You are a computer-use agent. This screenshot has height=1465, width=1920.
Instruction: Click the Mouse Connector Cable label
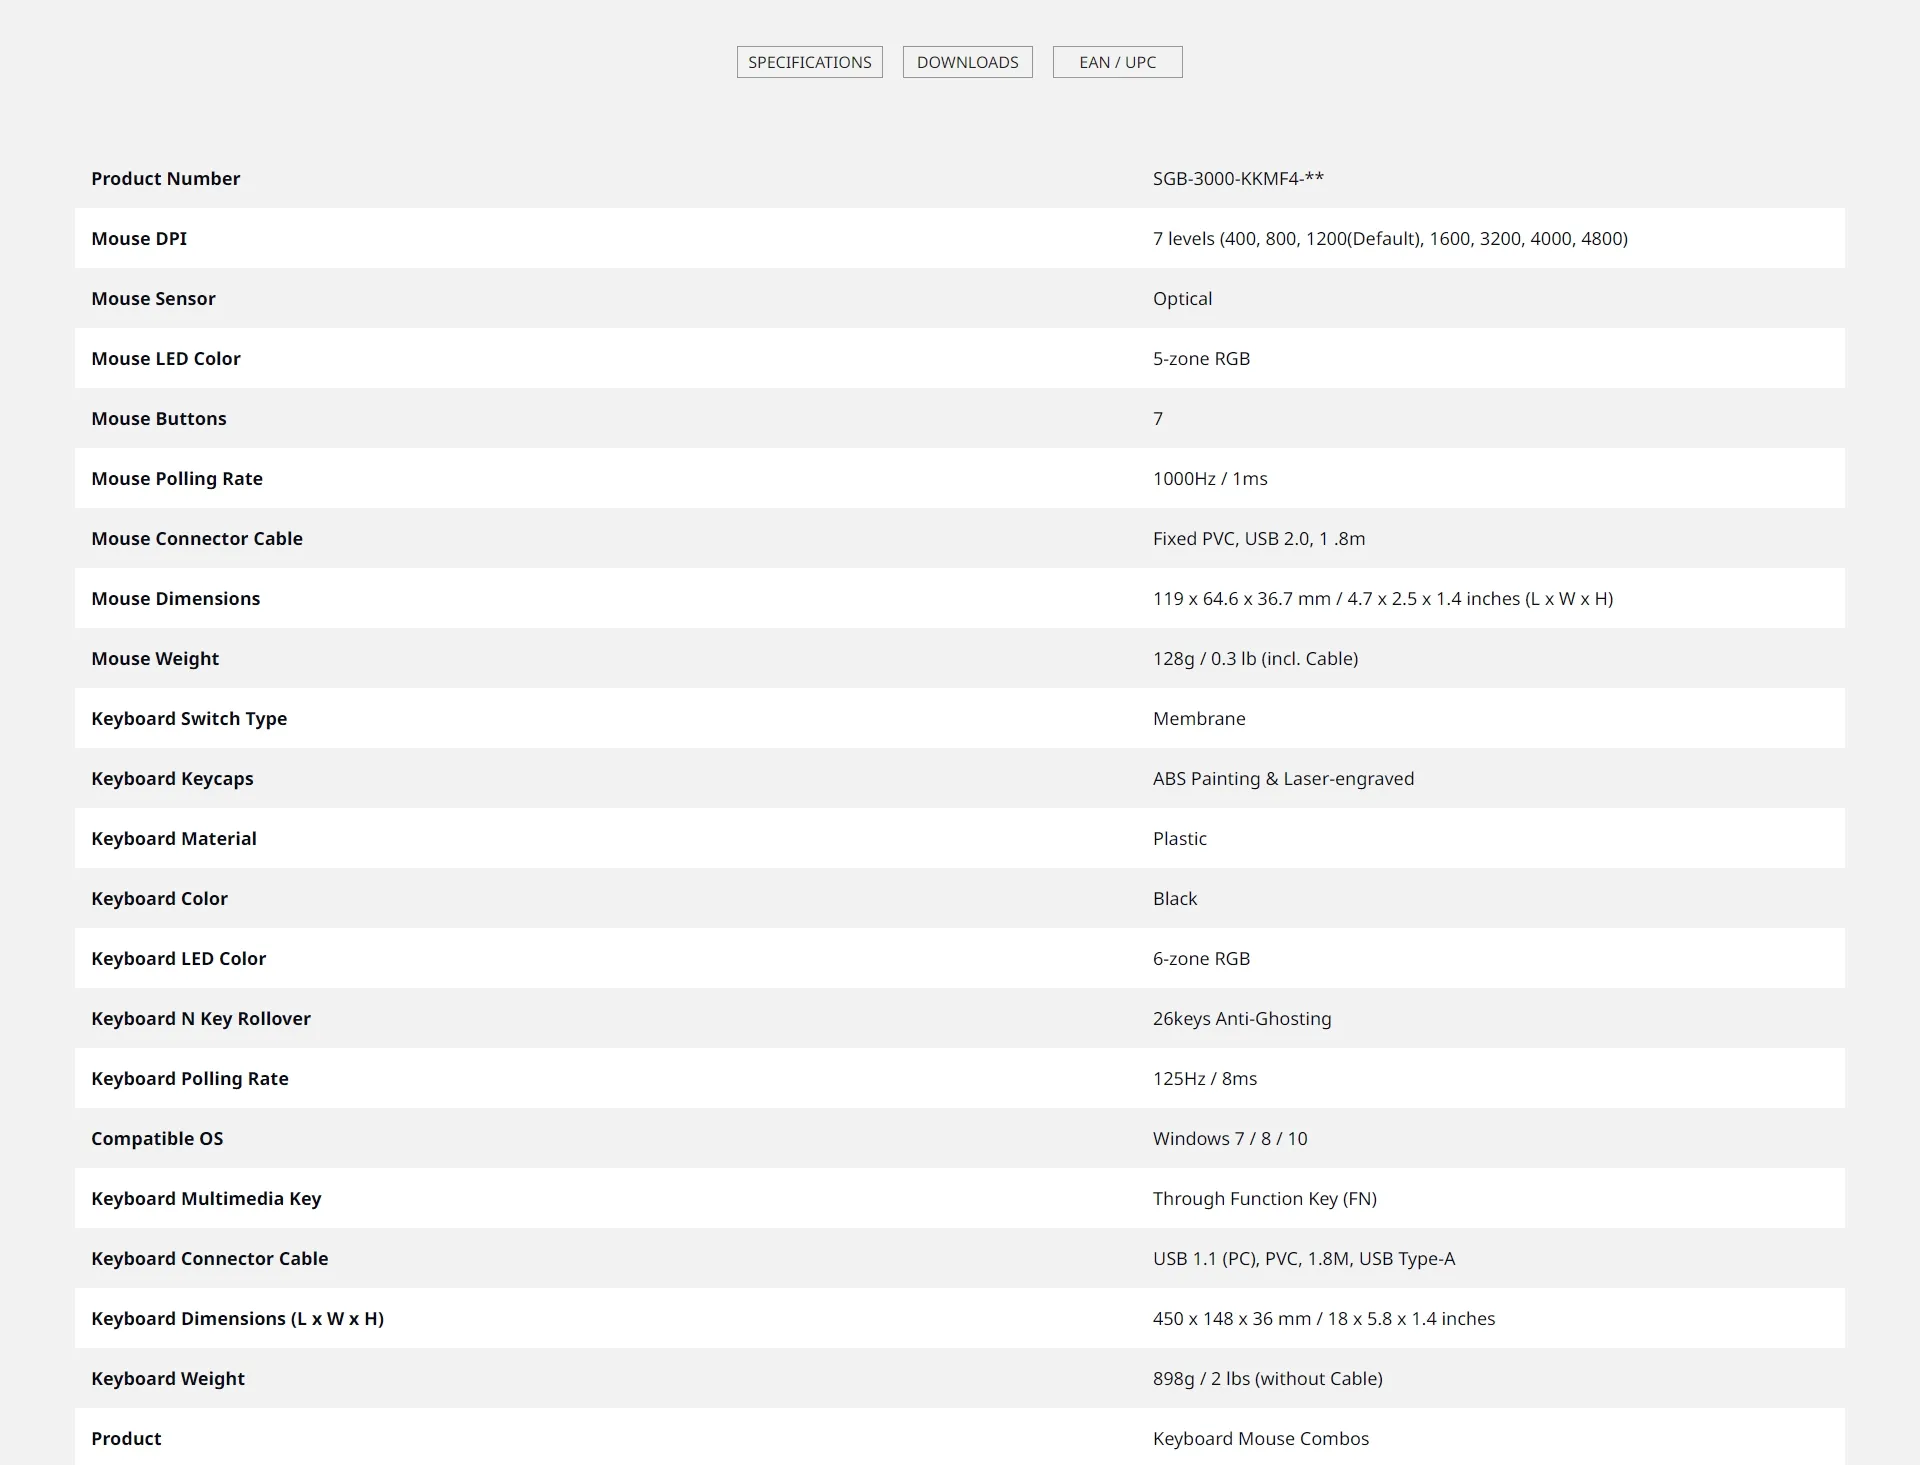(197, 539)
